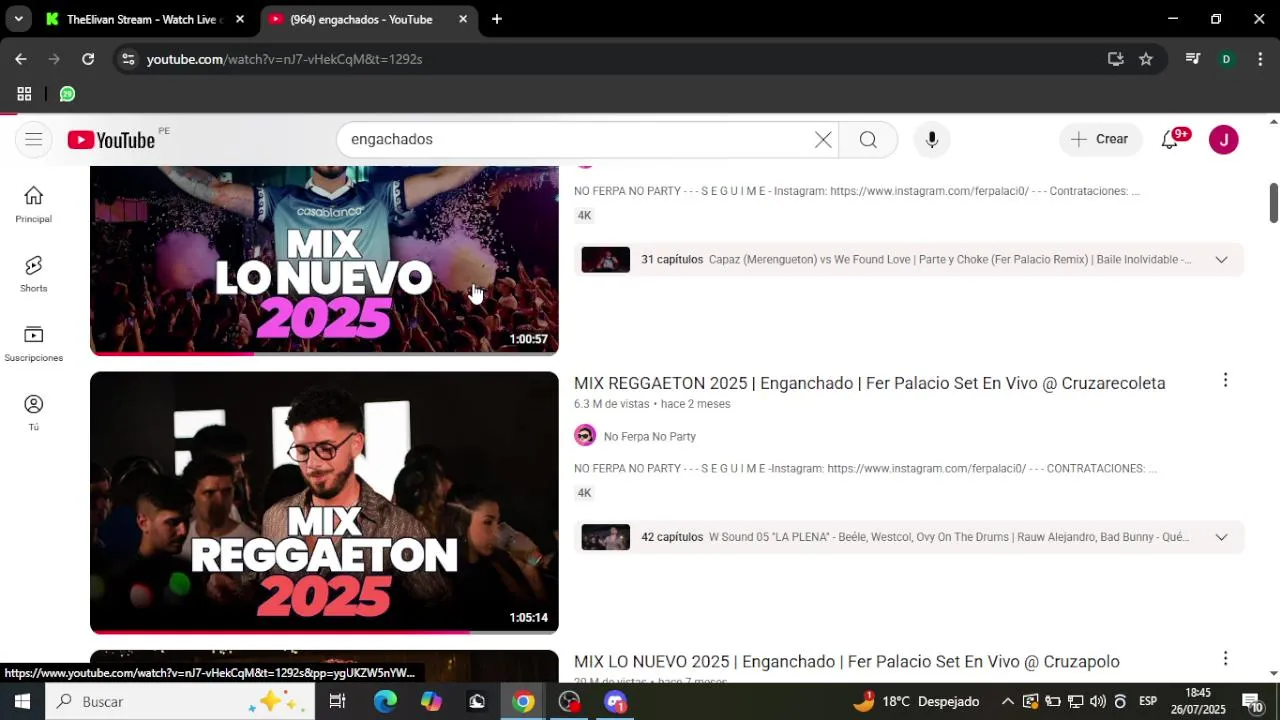The image size is (1280, 720).
Task: Open MIX REGGAETON 2025 video title
Action: [869, 383]
